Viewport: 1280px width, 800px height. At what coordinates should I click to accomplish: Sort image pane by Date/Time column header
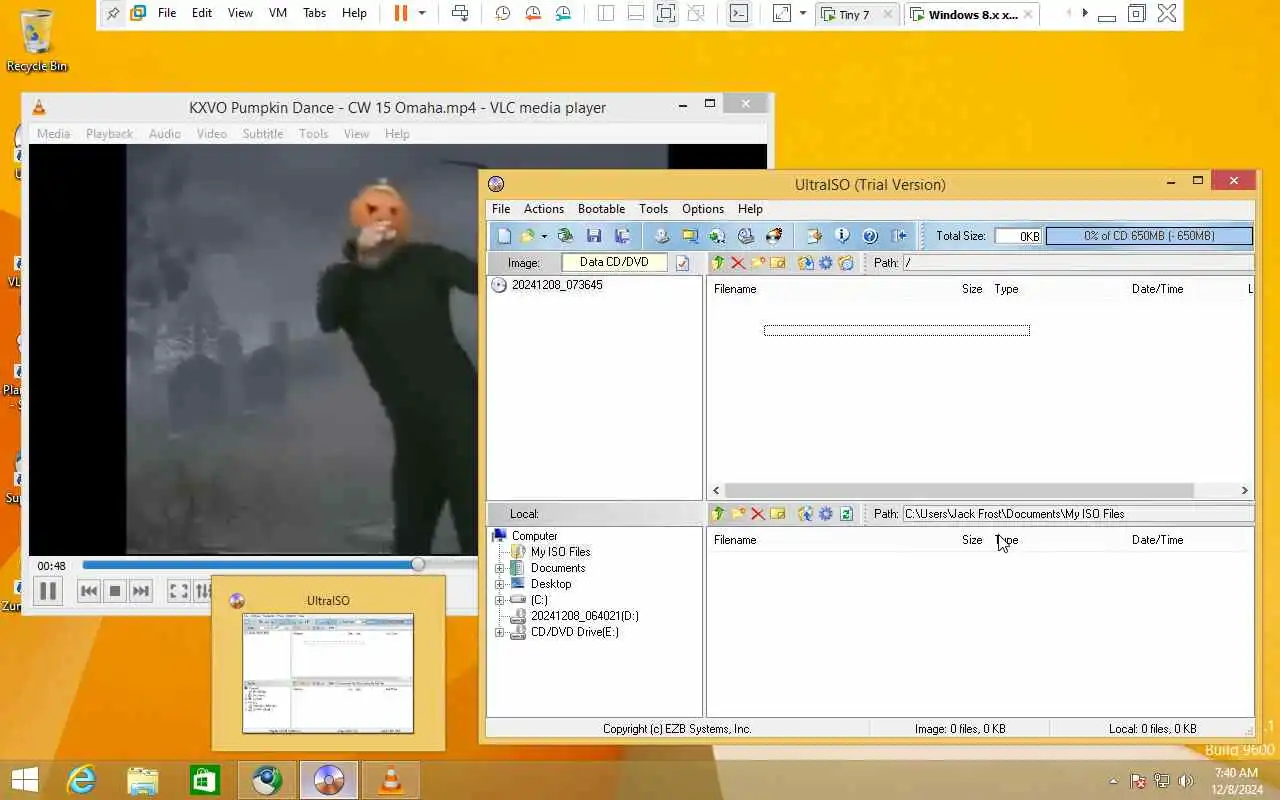click(1157, 289)
